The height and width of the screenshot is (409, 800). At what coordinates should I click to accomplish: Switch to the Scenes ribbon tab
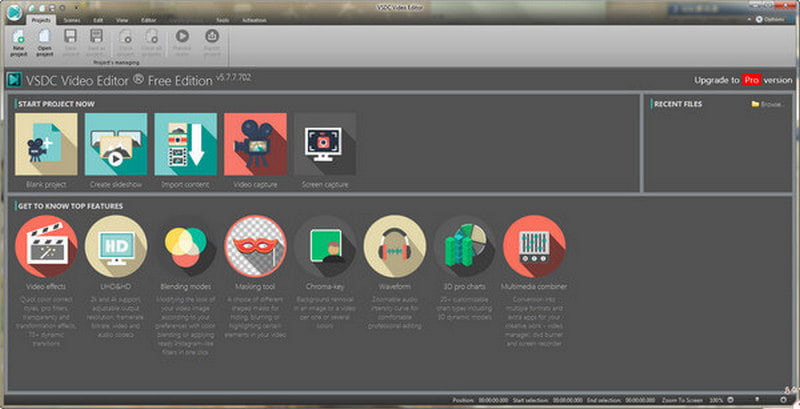[71, 20]
